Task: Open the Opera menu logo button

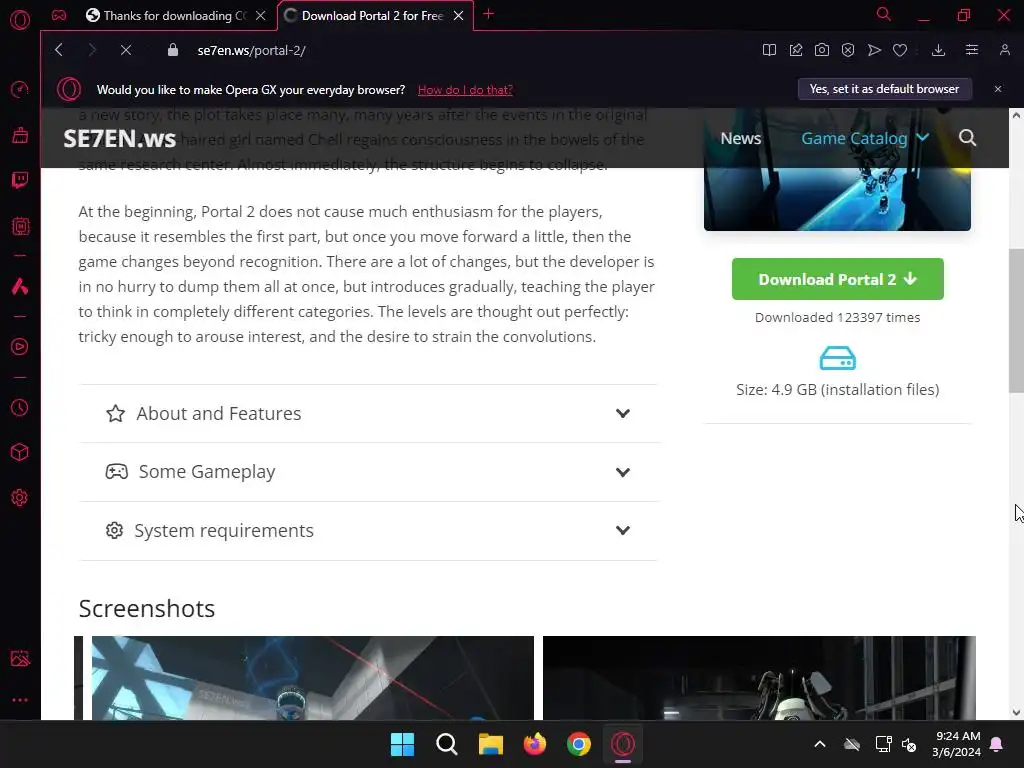Action: 20,20
